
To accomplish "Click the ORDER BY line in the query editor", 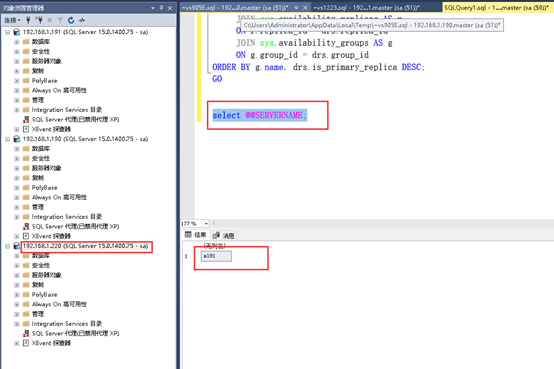I will coord(318,67).
